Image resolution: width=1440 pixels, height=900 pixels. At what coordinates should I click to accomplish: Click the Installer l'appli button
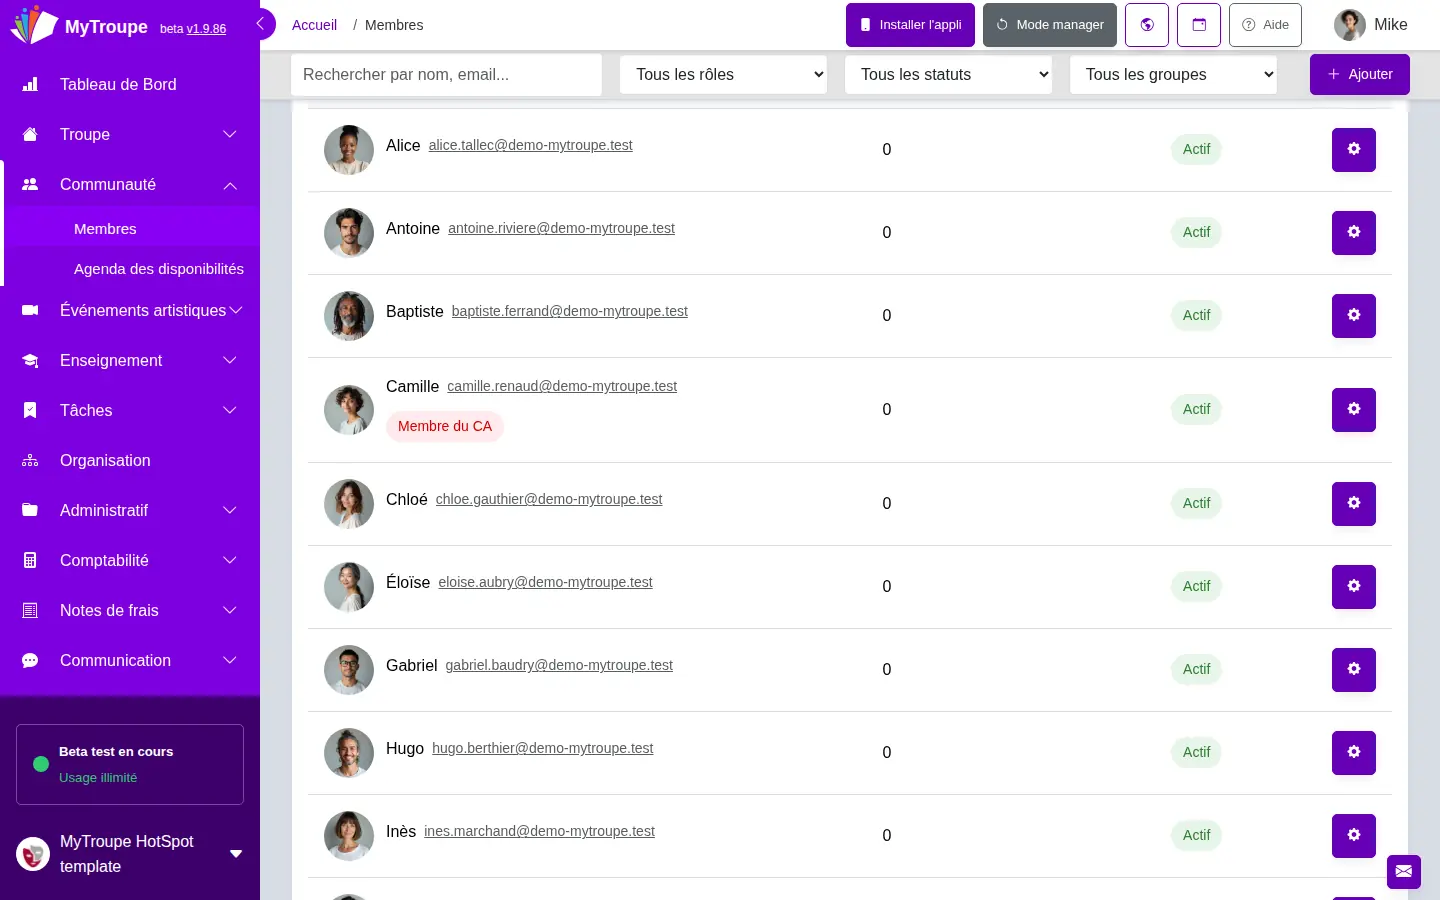click(x=910, y=25)
